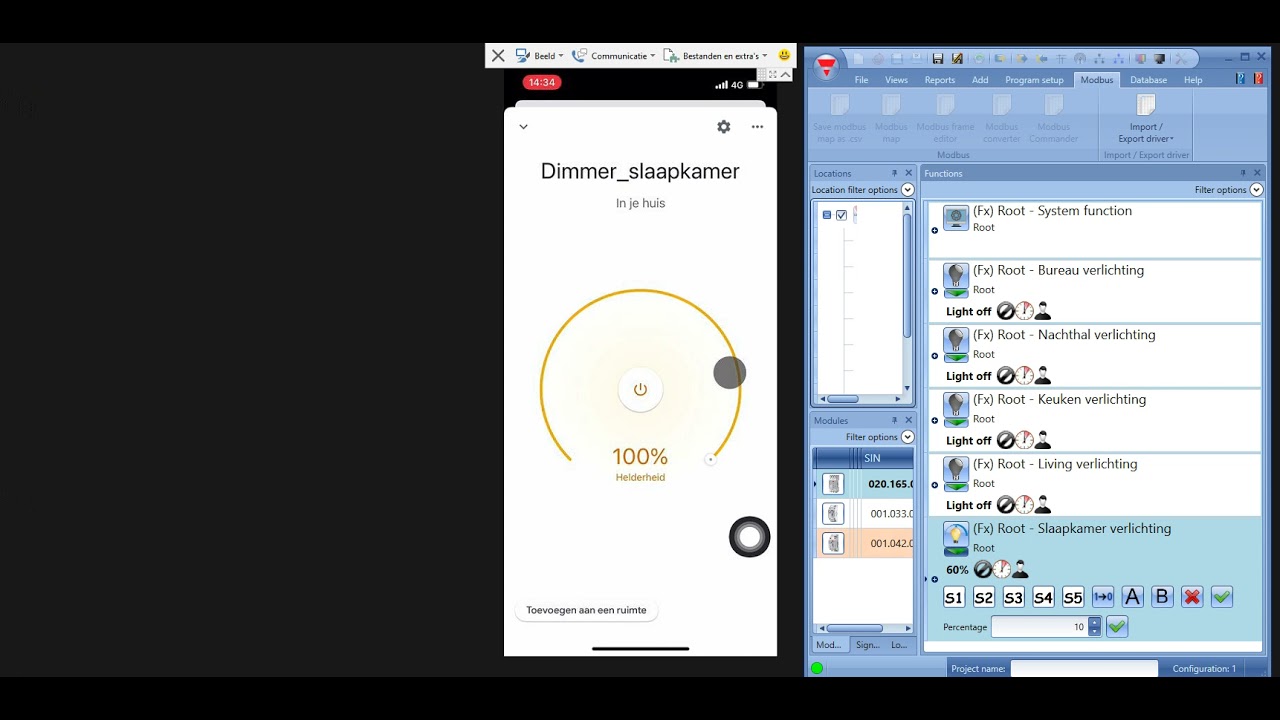Open the File menu
Screen dimensions: 1280x720
coord(861,80)
